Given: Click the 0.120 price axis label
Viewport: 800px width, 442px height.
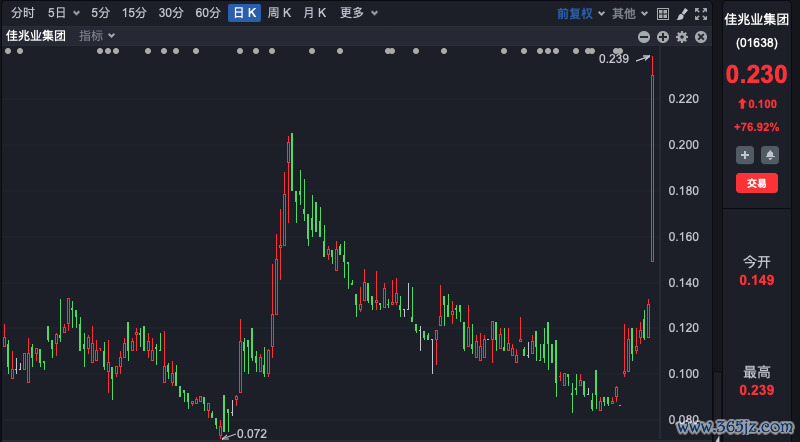Looking at the screenshot, I should click(x=684, y=328).
